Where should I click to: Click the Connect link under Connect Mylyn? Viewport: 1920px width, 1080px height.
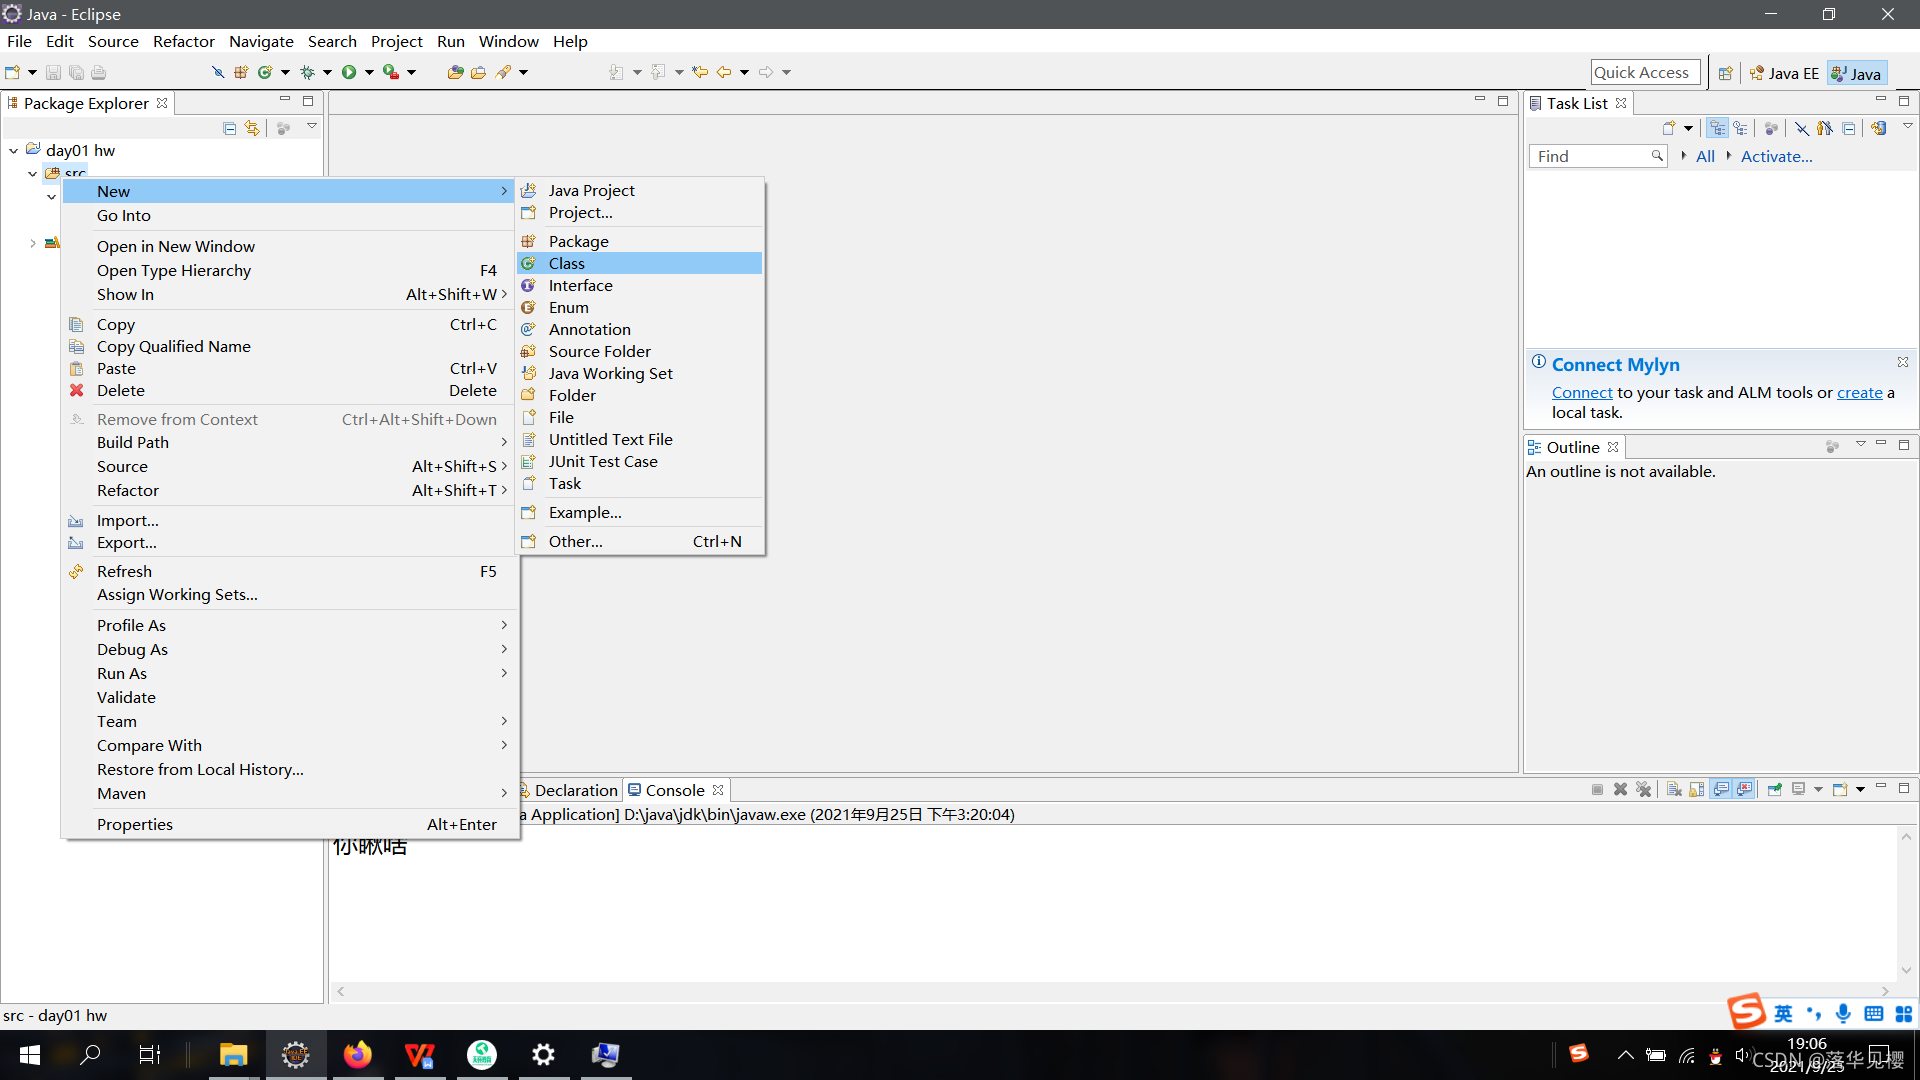pos(1581,392)
